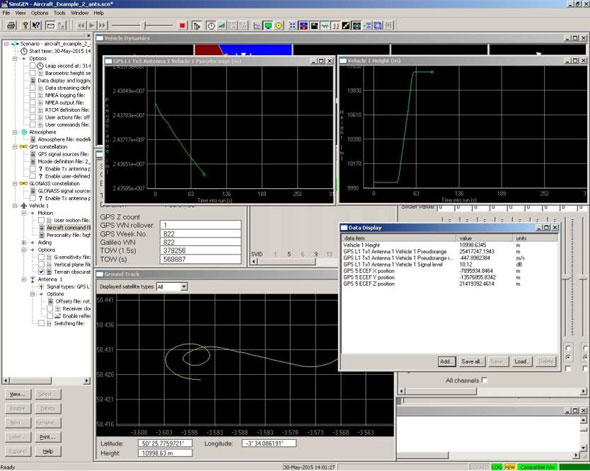Click the Vehicle 1 aircraft icon in tree
The height and width of the screenshot is (471, 590).
tap(24, 206)
